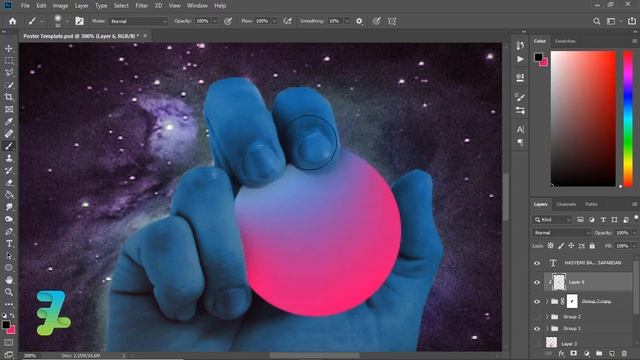Select the Eraser tool
The image size is (640, 360).
coord(9,182)
